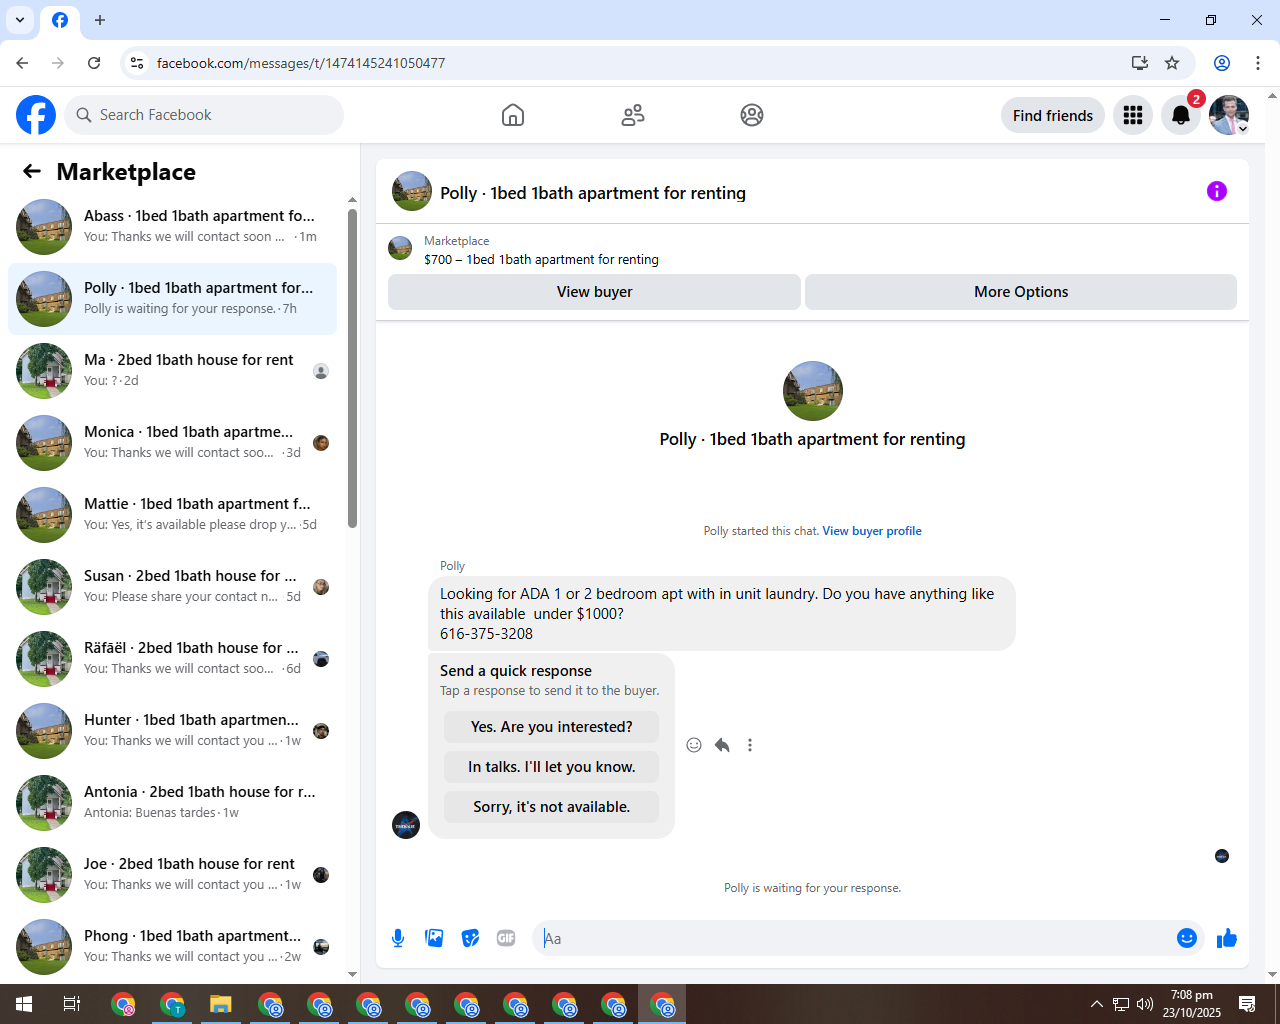Open the GIF picker icon
1280x1024 pixels.
point(506,938)
